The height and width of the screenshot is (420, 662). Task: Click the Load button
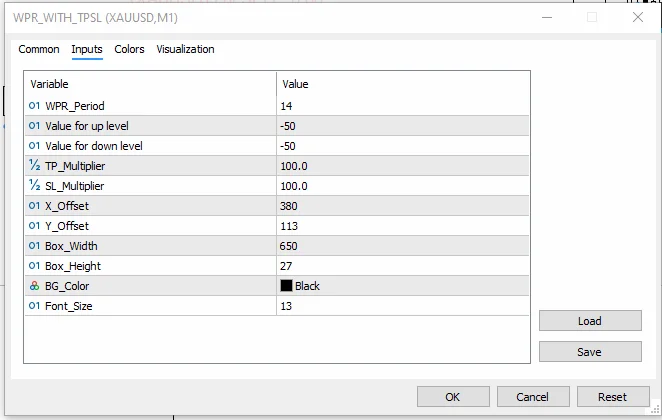tap(590, 321)
